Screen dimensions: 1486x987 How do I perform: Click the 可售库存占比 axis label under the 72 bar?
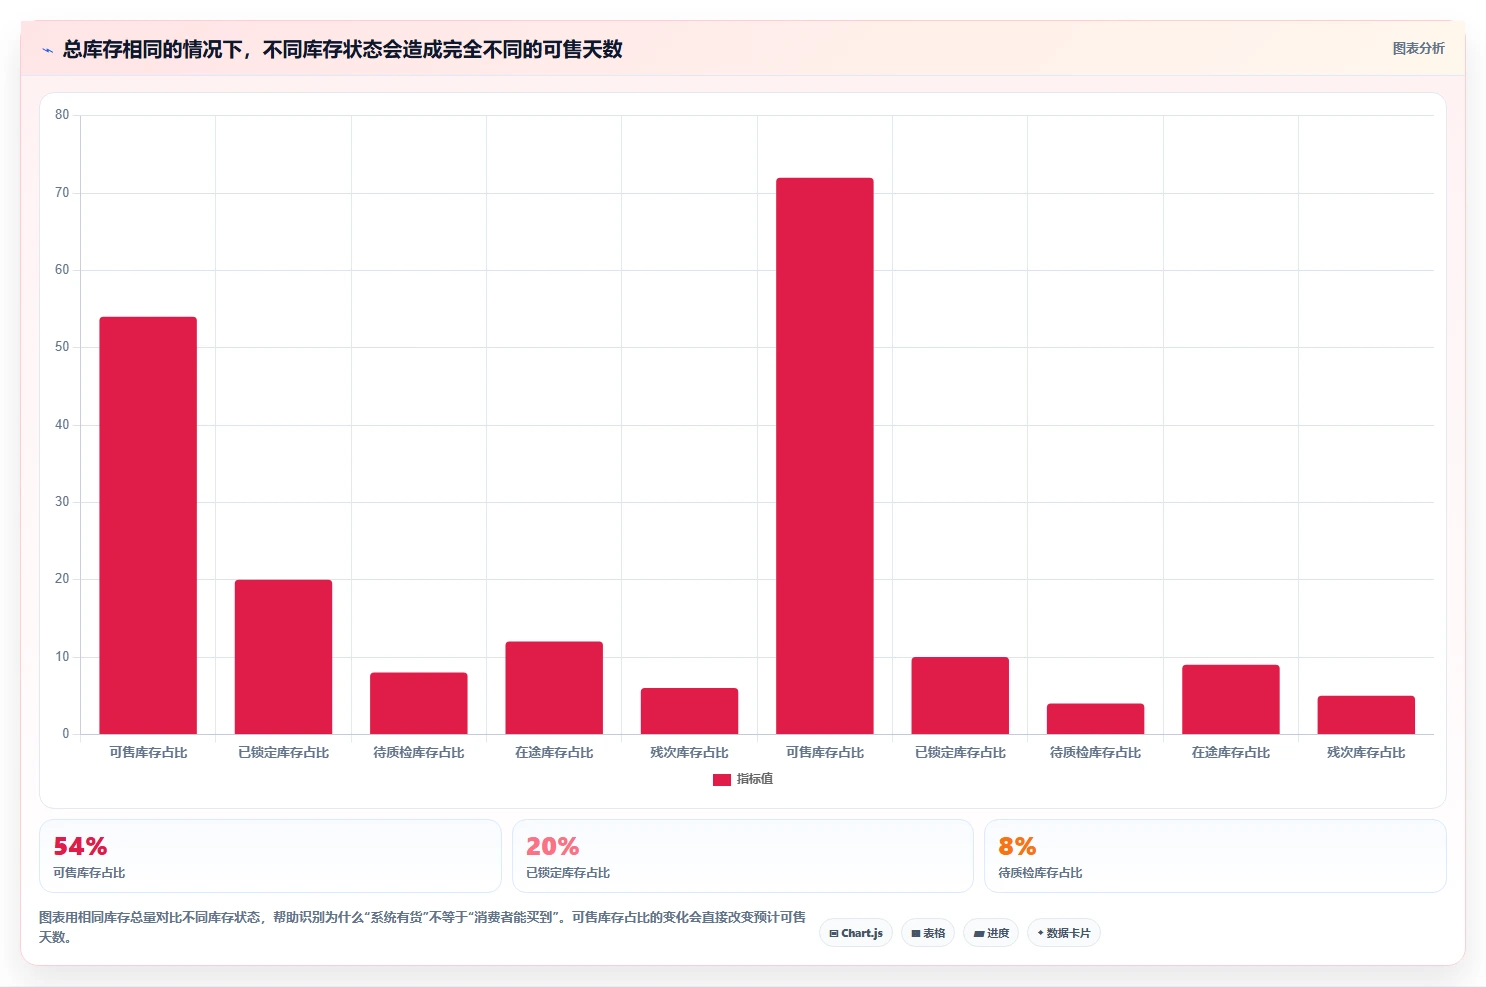(825, 752)
